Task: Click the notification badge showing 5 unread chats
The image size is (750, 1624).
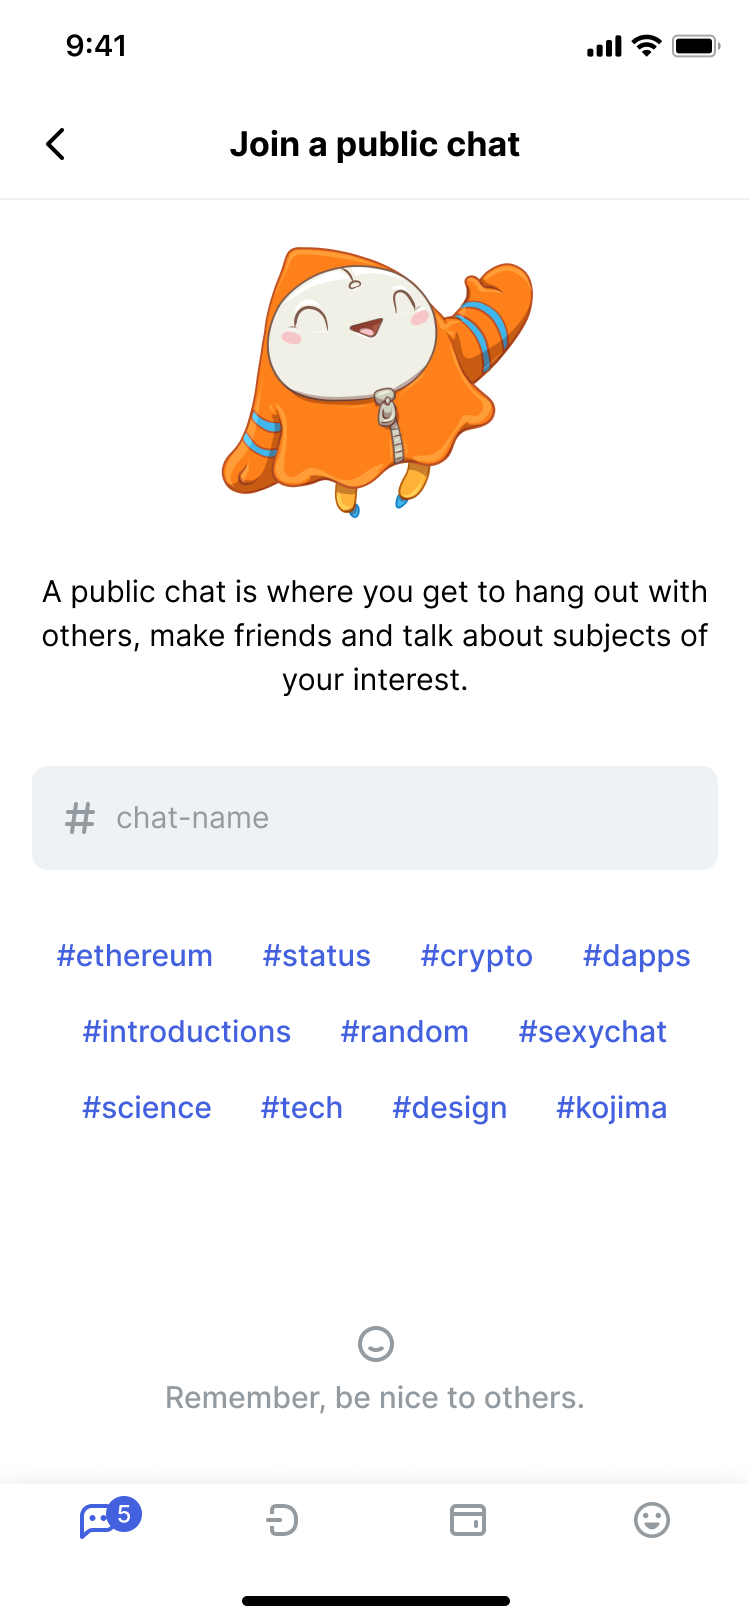Action: pos(124,1506)
